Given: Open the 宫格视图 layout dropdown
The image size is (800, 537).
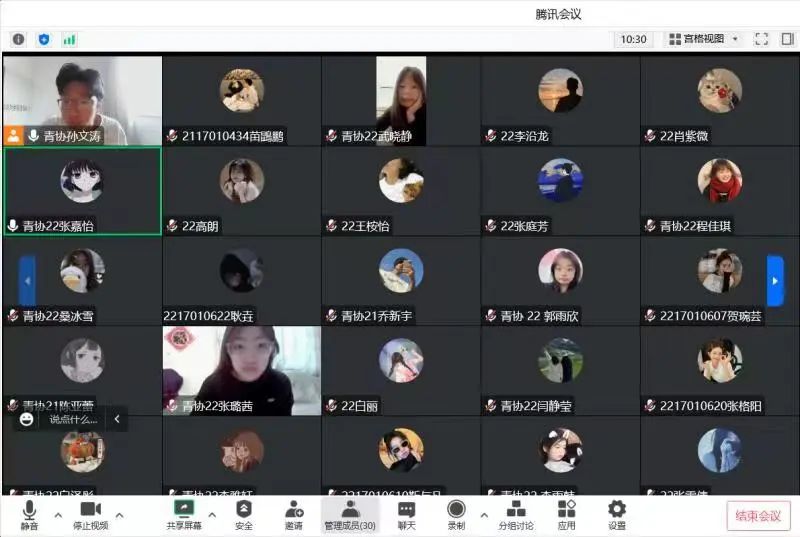Looking at the screenshot, I should (705, 39).
